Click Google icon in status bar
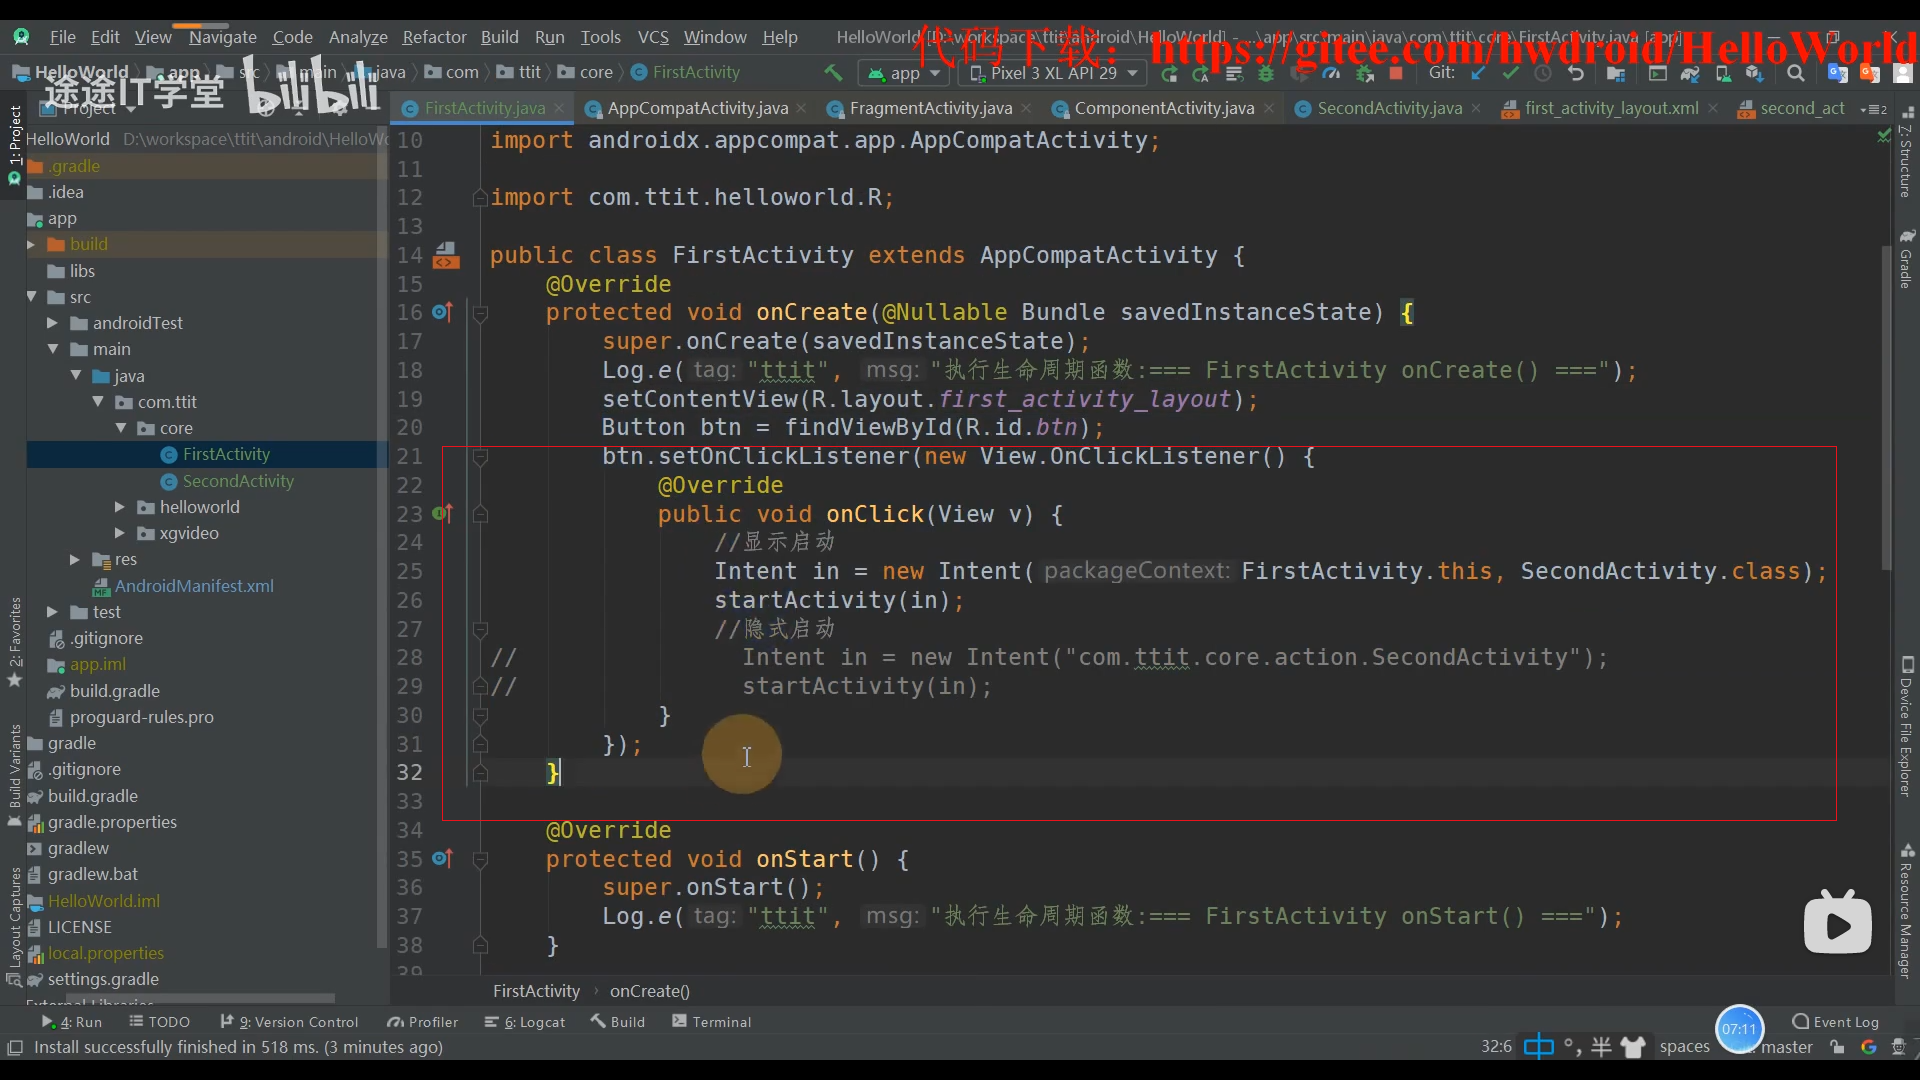 pos(1868,1047)
